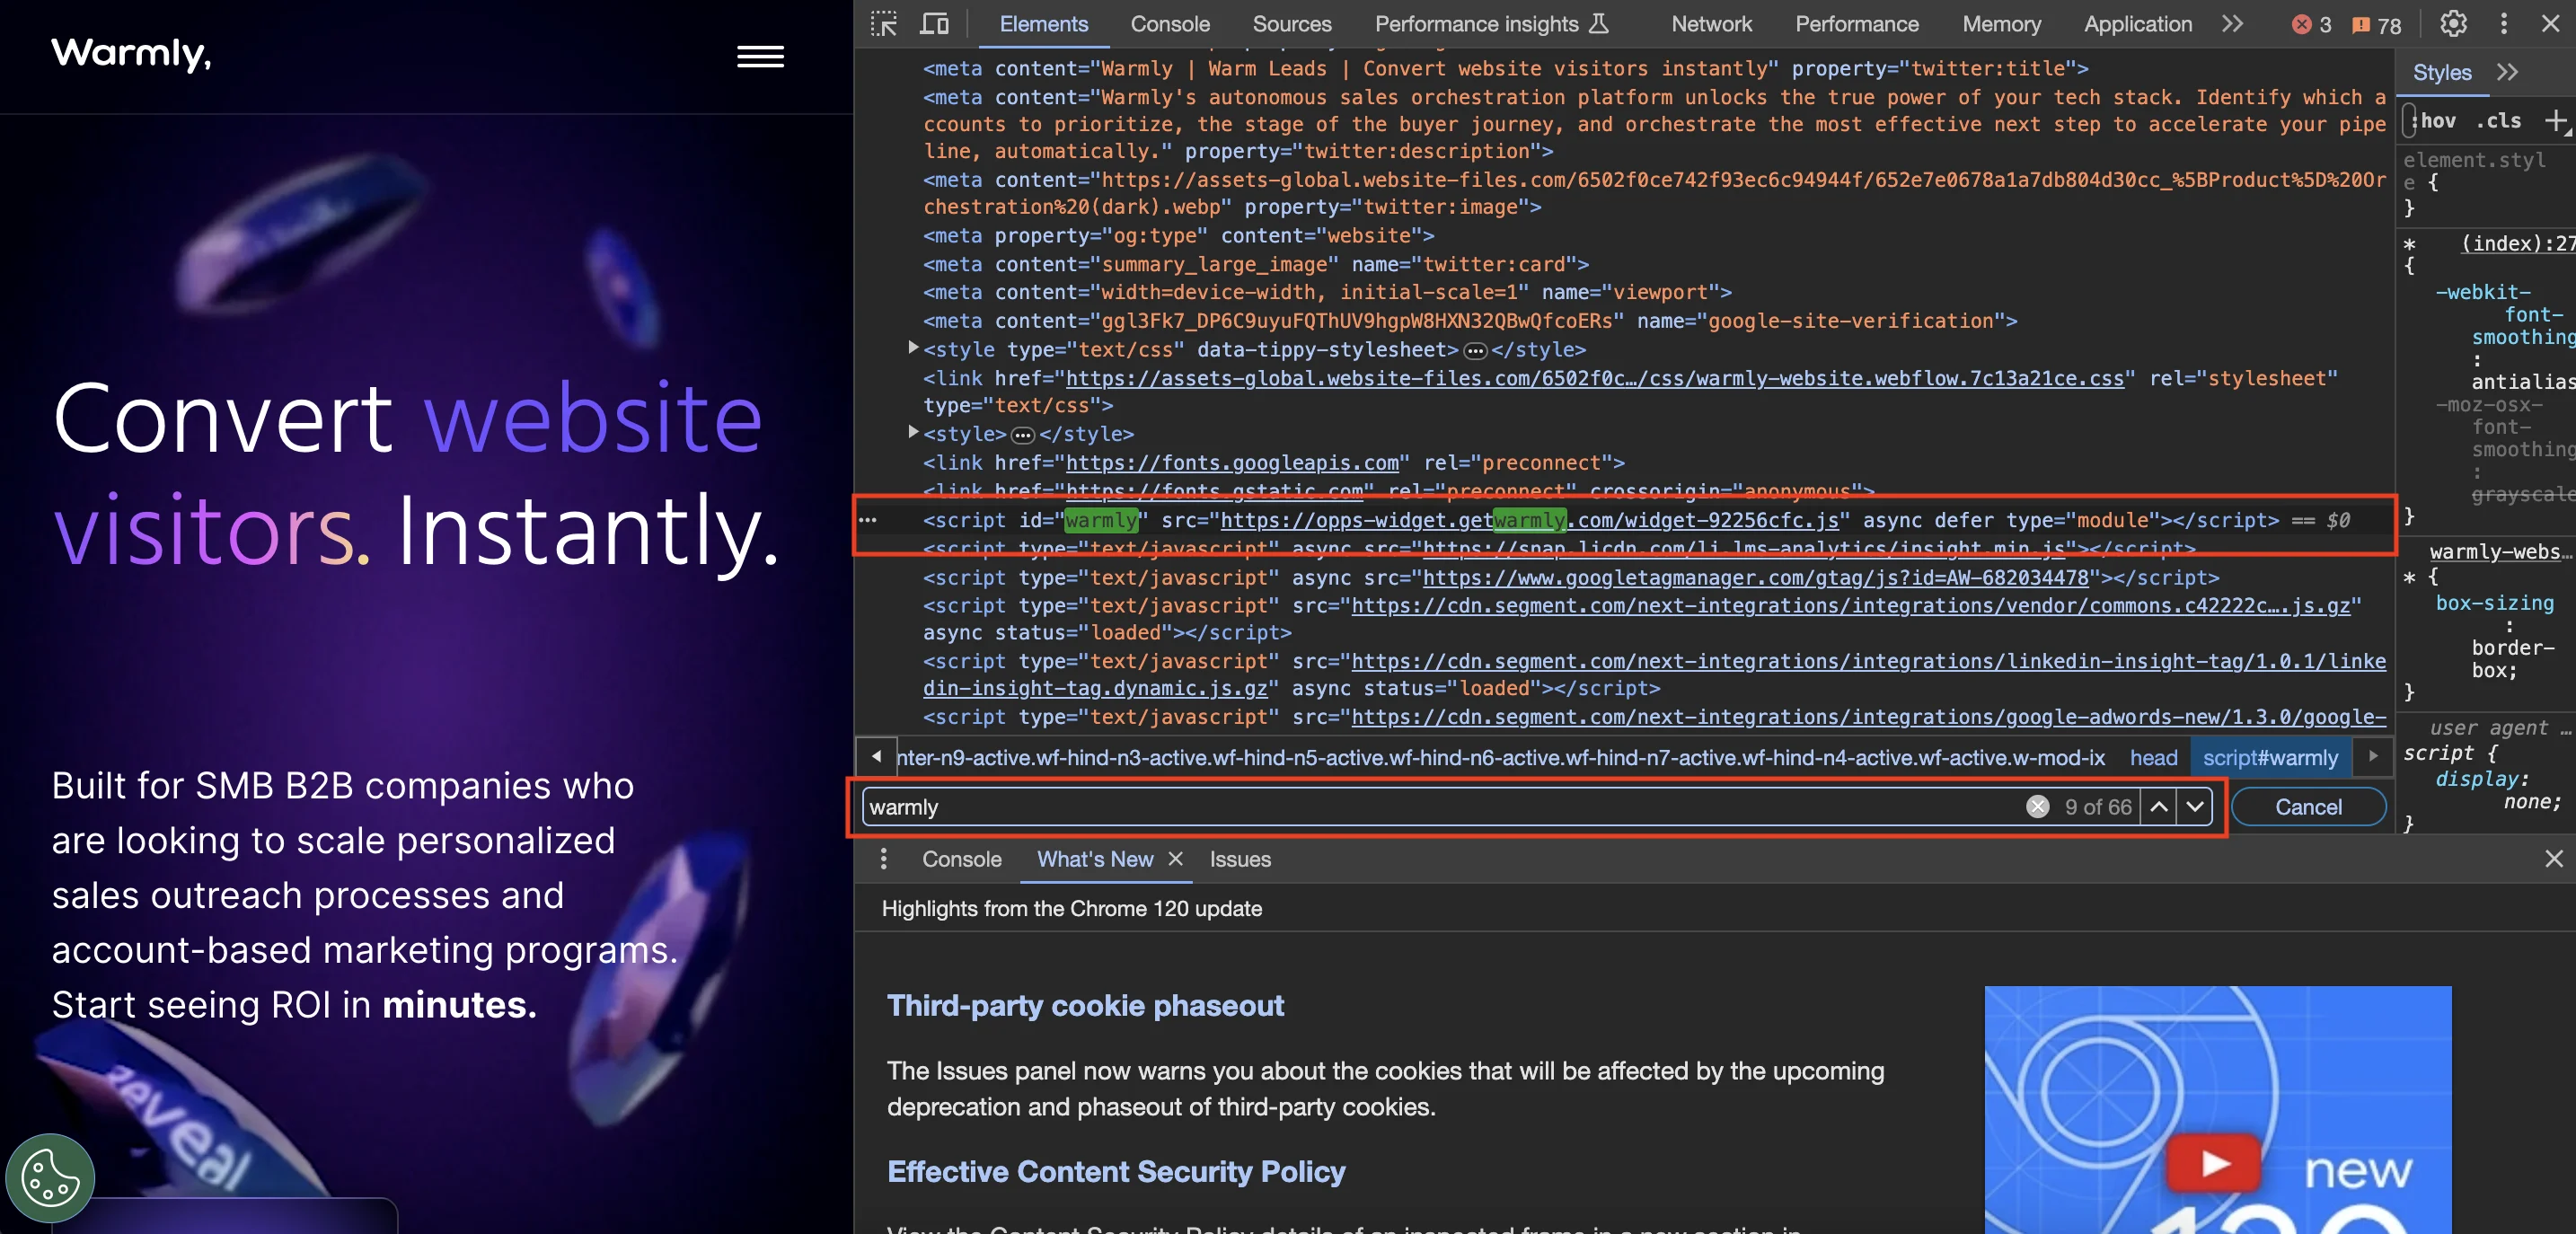Screen dimensions: 2576x1234
Task: Toggle the .cls classes button
Action: coord(2498,120)
